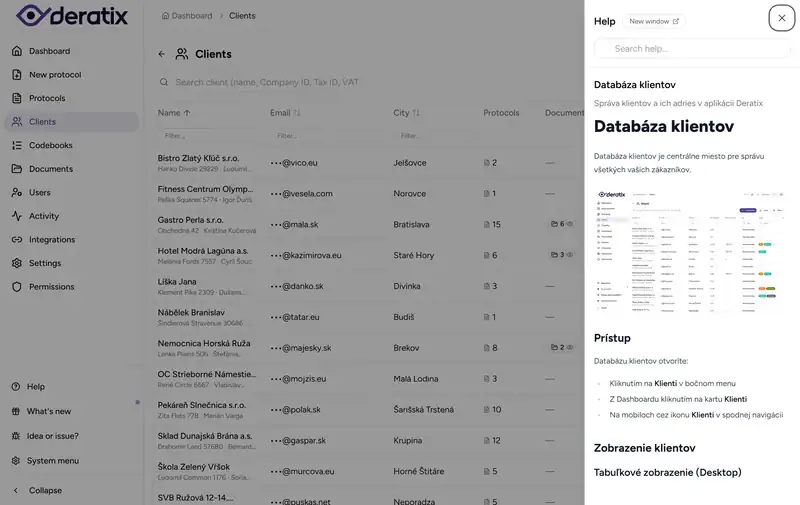800x505 pixels.
Task: Open New protocol in sidebar
Action: tap(55, 74)
